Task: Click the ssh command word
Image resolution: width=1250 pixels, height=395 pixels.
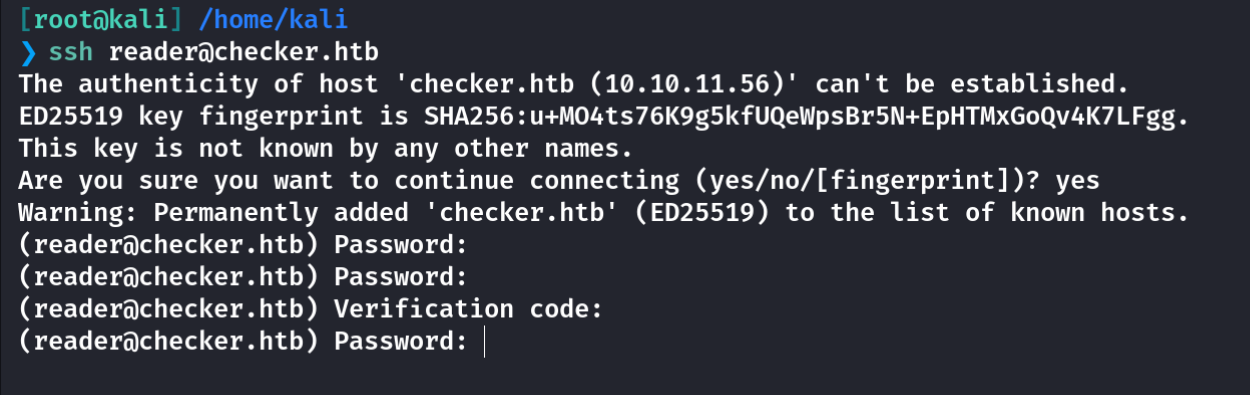Action: point(71,51)
